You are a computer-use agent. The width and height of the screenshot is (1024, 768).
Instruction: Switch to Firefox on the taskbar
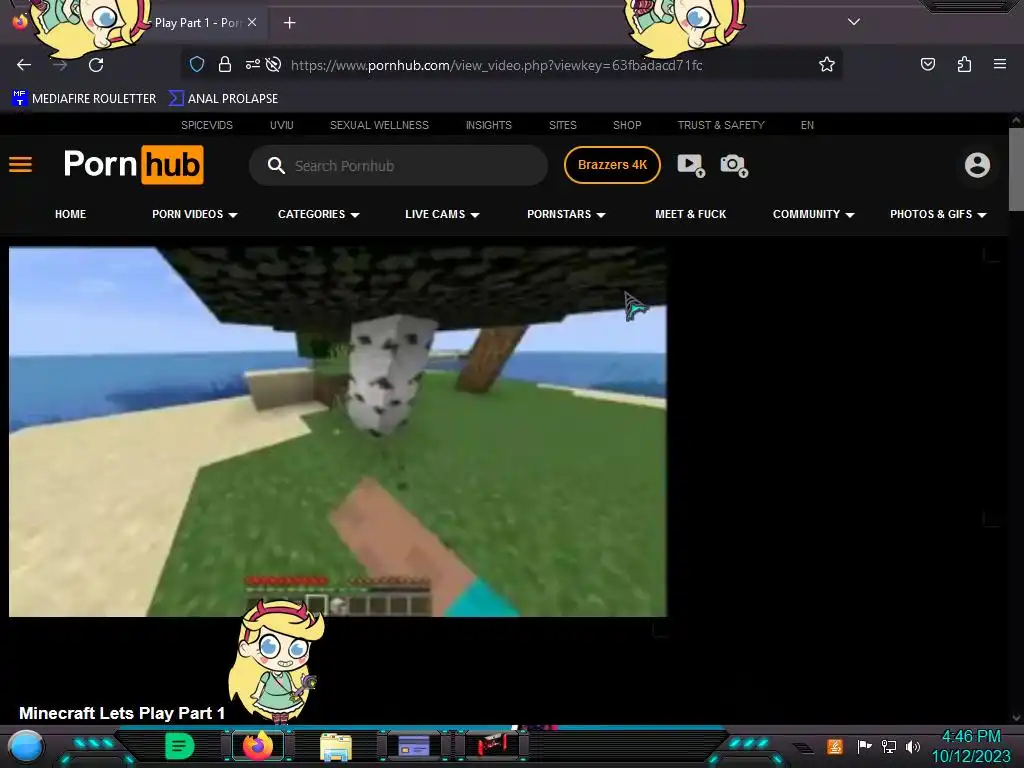pyautogui.click(x=258, y=746)
